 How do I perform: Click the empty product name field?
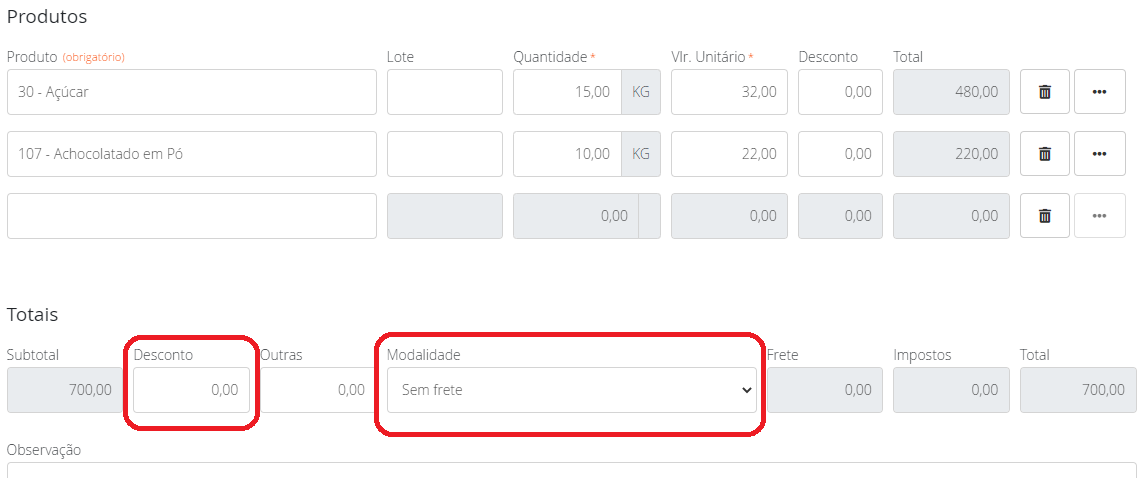pyautogui.click(x=192, y=216)
